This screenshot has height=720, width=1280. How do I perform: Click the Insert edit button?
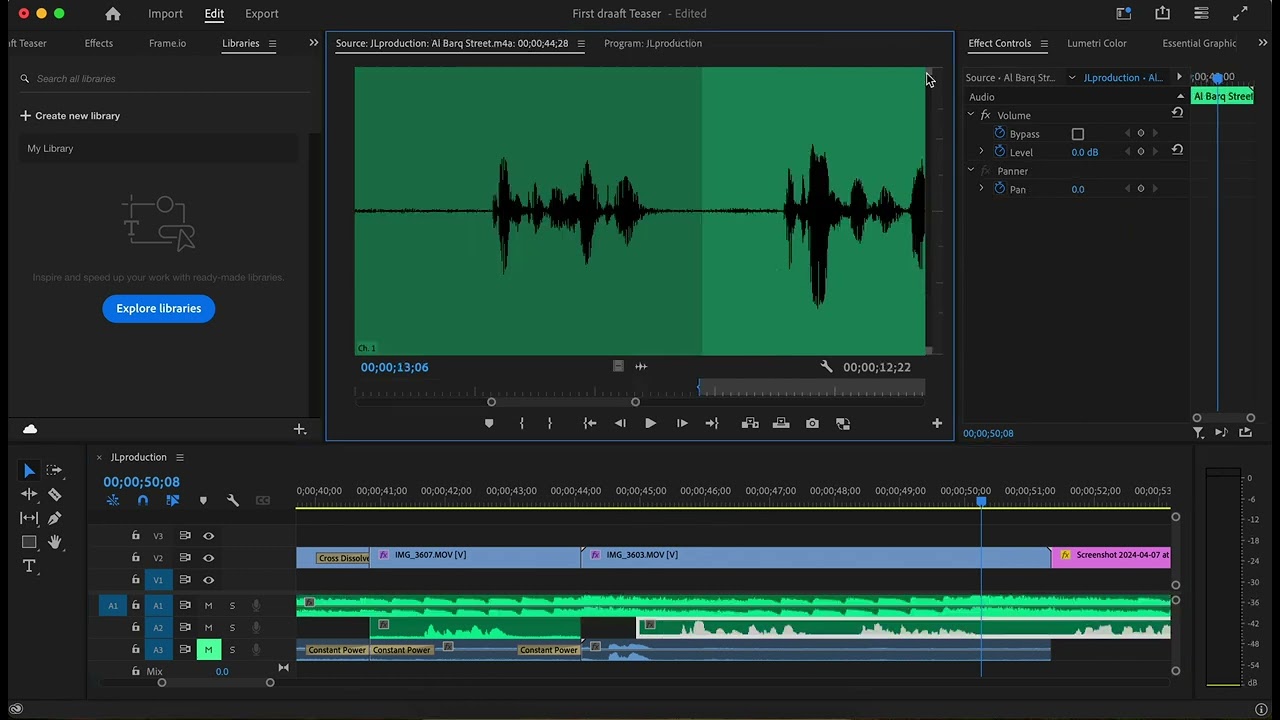(750, 424)
